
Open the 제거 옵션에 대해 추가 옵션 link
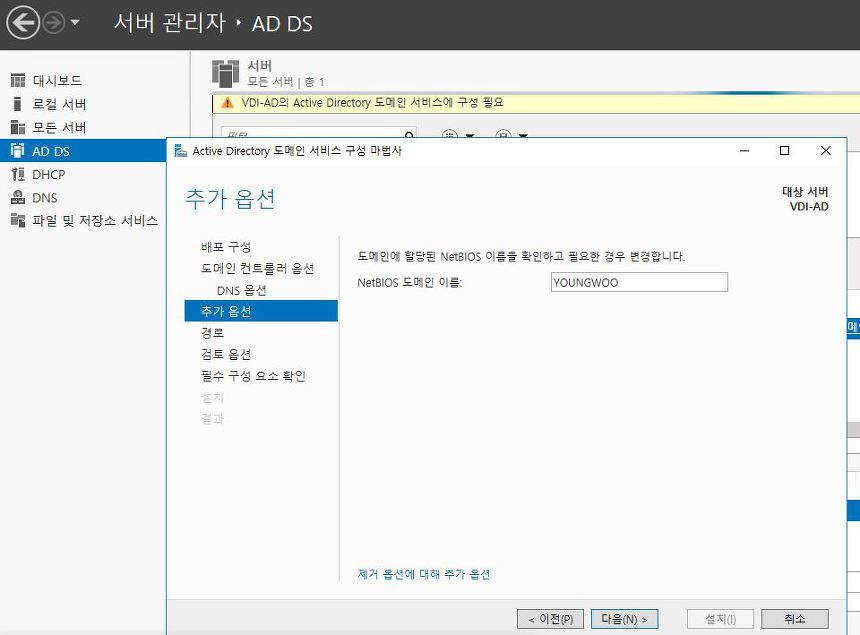pyautogui.click(x=423, y=574)
